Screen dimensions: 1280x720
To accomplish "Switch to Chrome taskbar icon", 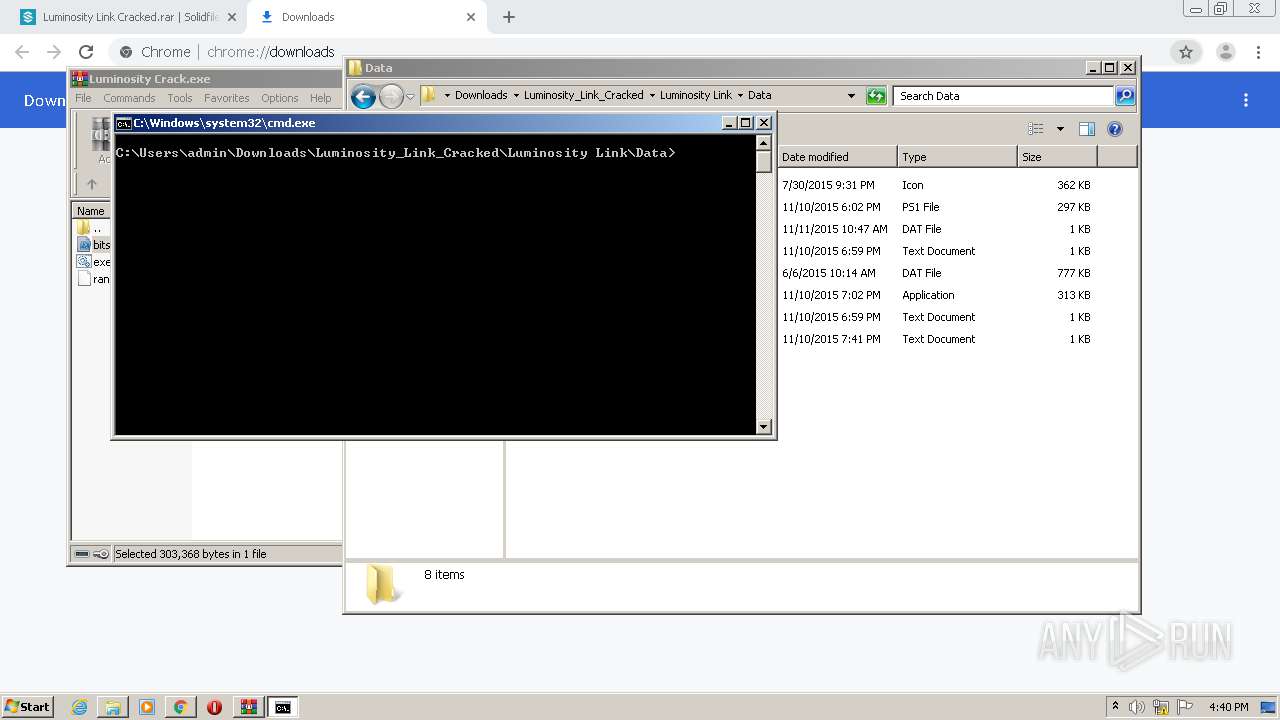I will 180,707.
